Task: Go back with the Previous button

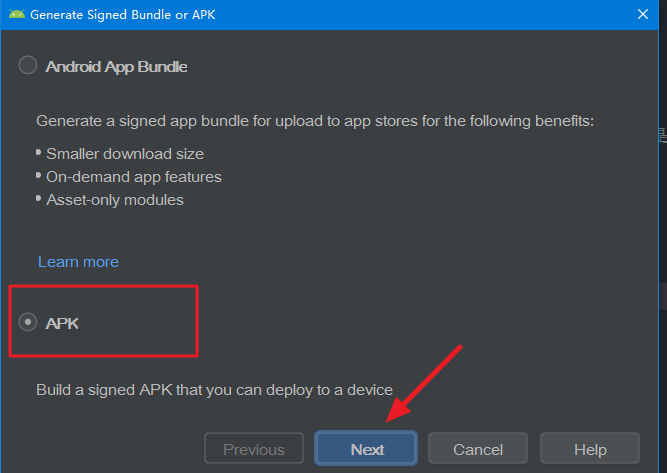Action: click(x=254, y=448)
